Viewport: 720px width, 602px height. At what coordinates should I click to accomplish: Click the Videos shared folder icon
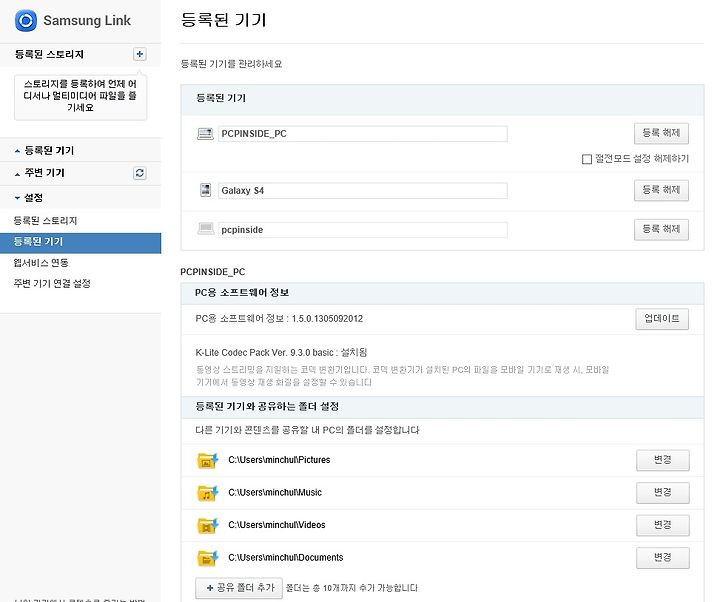point(208,525)
